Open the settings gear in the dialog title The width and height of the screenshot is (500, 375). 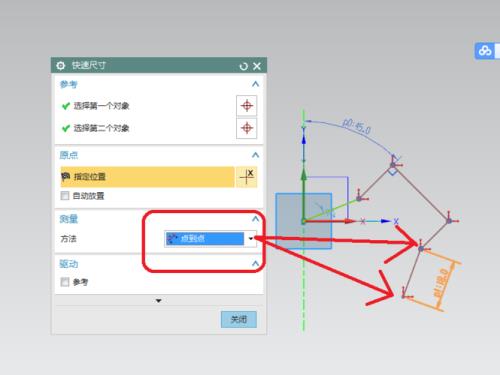(x=61, y=66)
